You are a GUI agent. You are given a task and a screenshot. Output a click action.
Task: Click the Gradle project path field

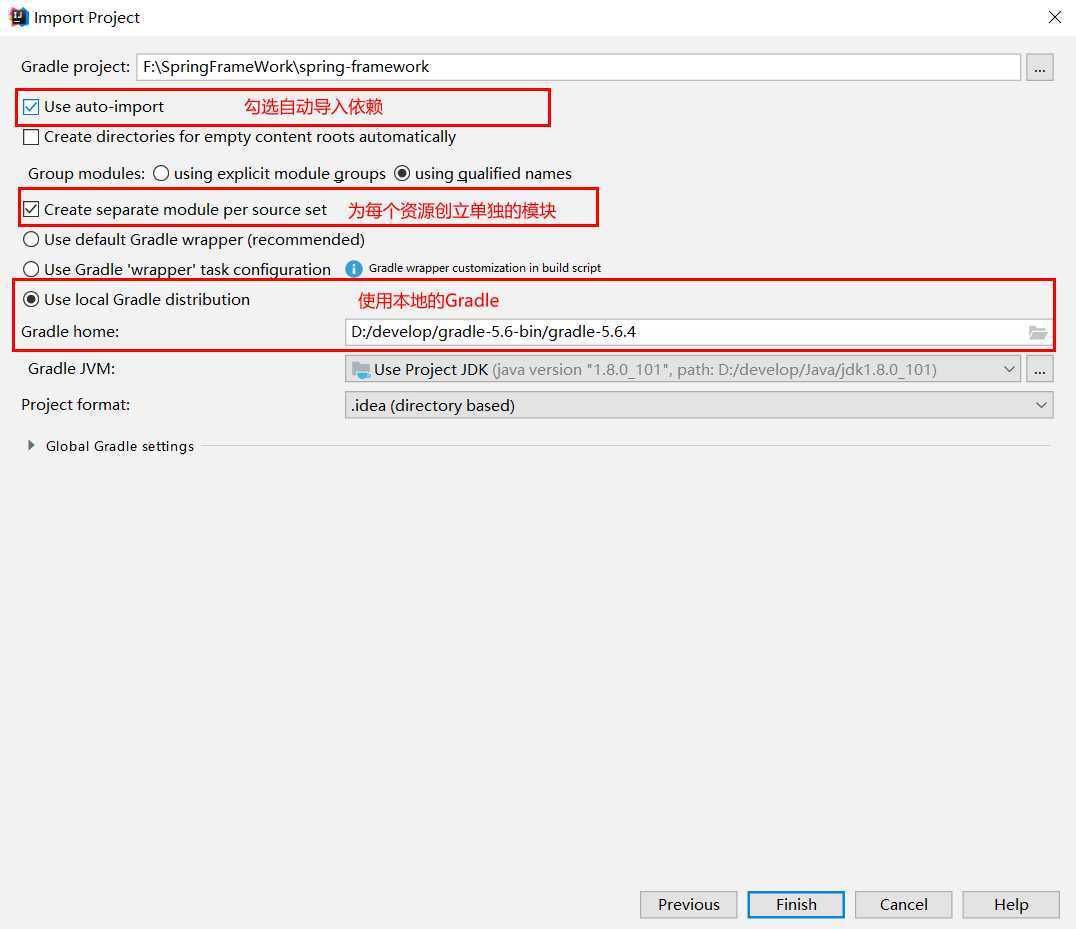click(578, 67)
